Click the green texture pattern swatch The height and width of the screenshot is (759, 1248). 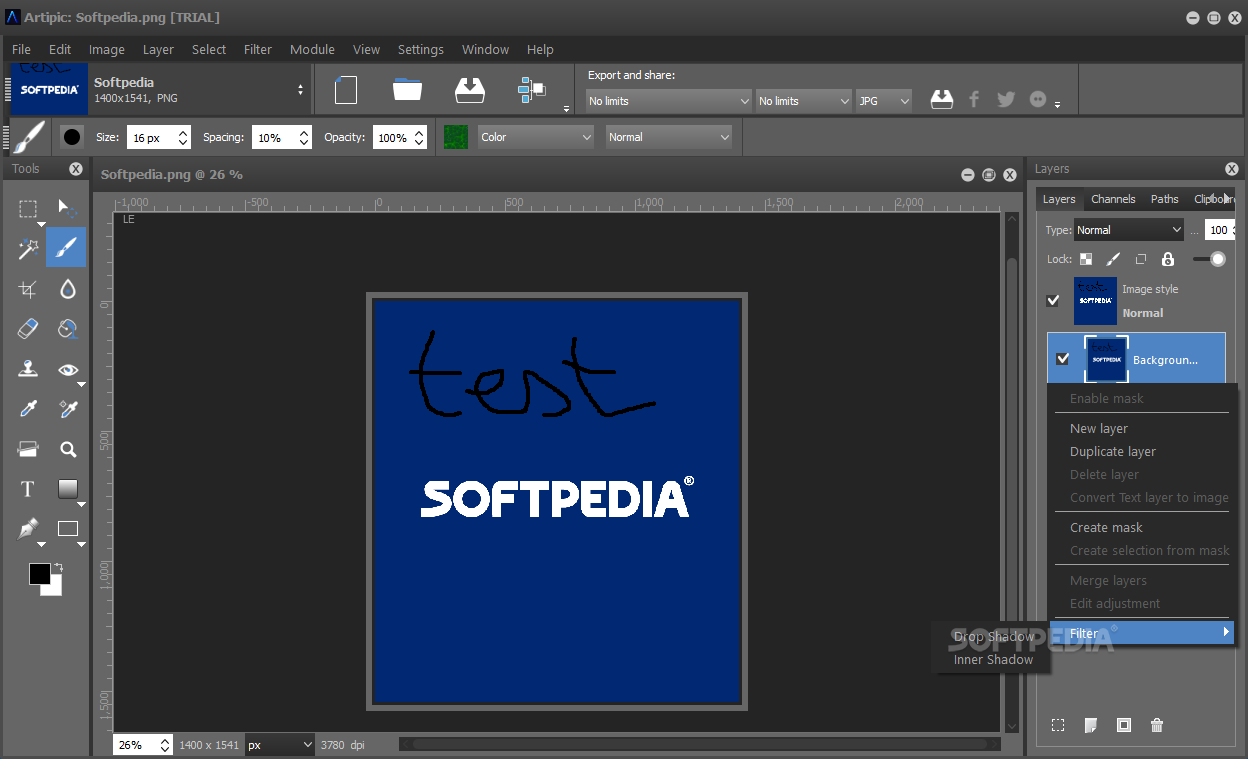tap(456, 137)
